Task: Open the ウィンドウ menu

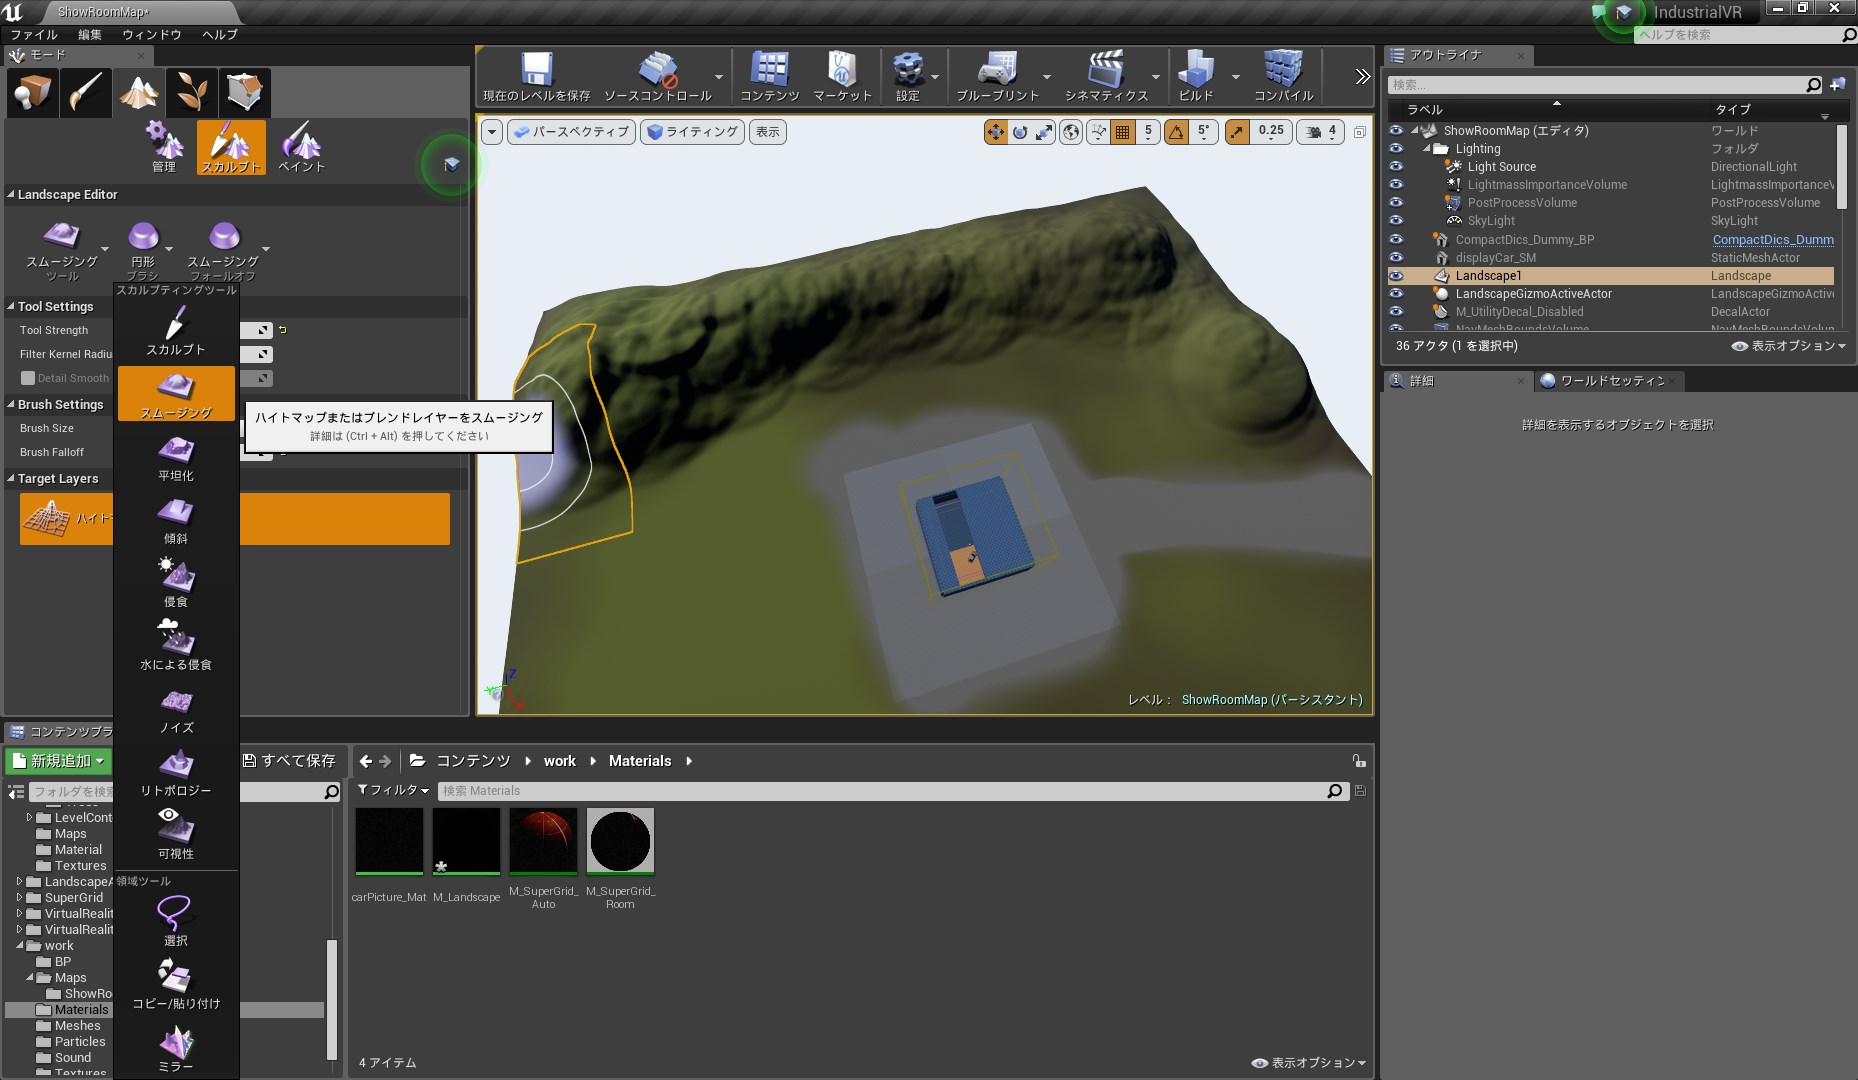Action: pos(151,34)
